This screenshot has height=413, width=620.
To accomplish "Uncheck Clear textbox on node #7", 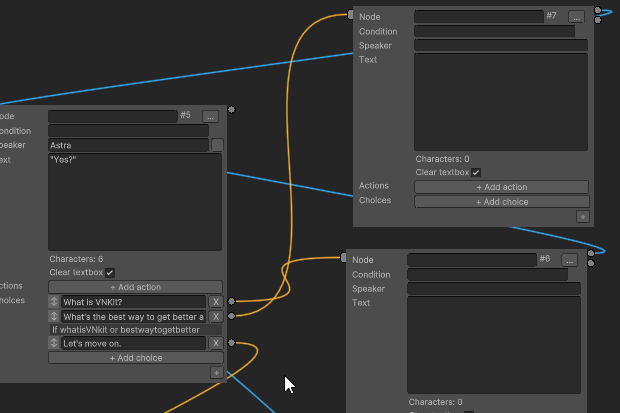I will pos(476,172).
